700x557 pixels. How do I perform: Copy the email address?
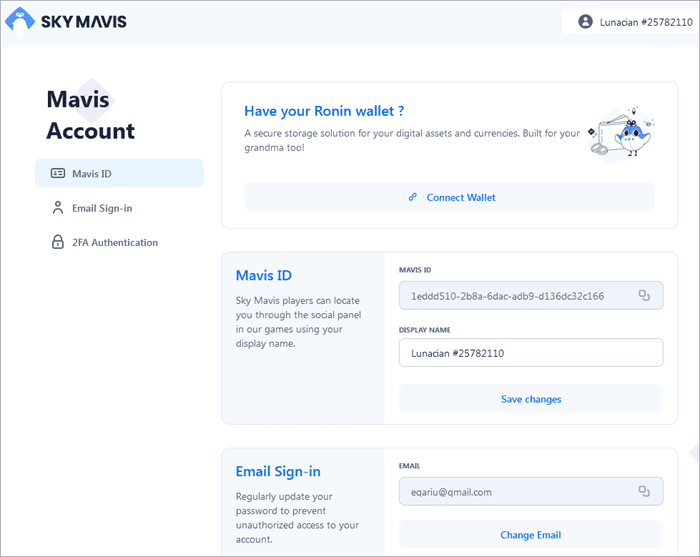click(645, 492)
